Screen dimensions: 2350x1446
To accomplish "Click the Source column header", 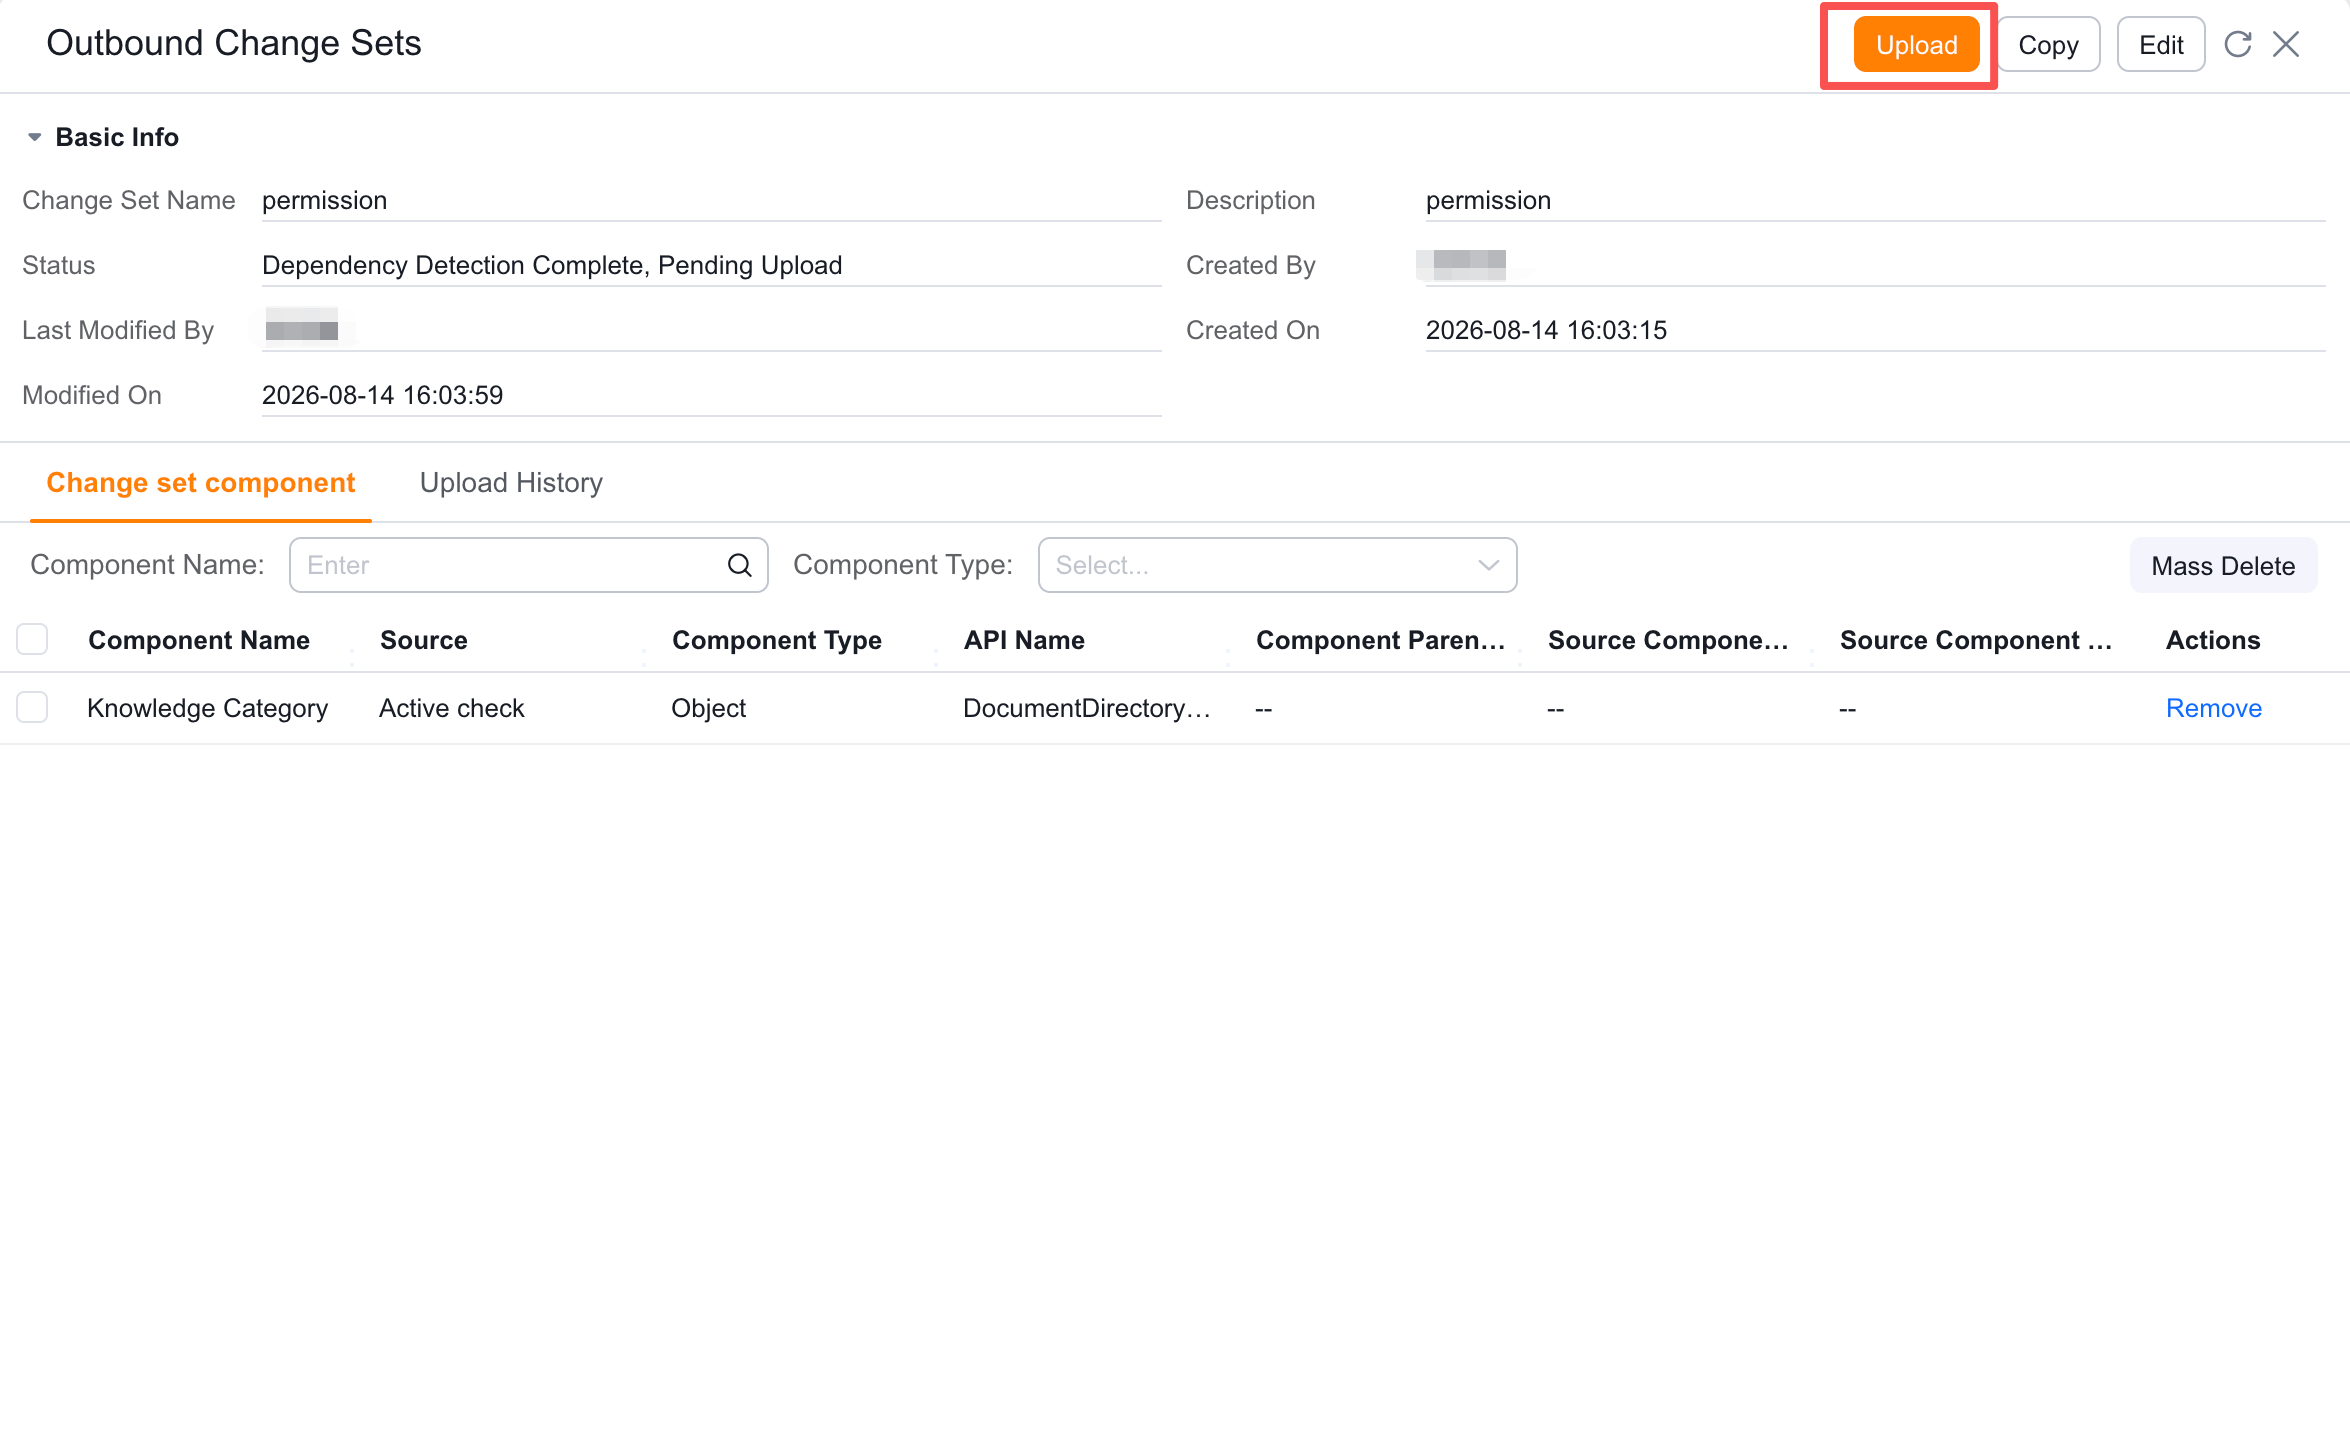I will [x=424, y=640].
